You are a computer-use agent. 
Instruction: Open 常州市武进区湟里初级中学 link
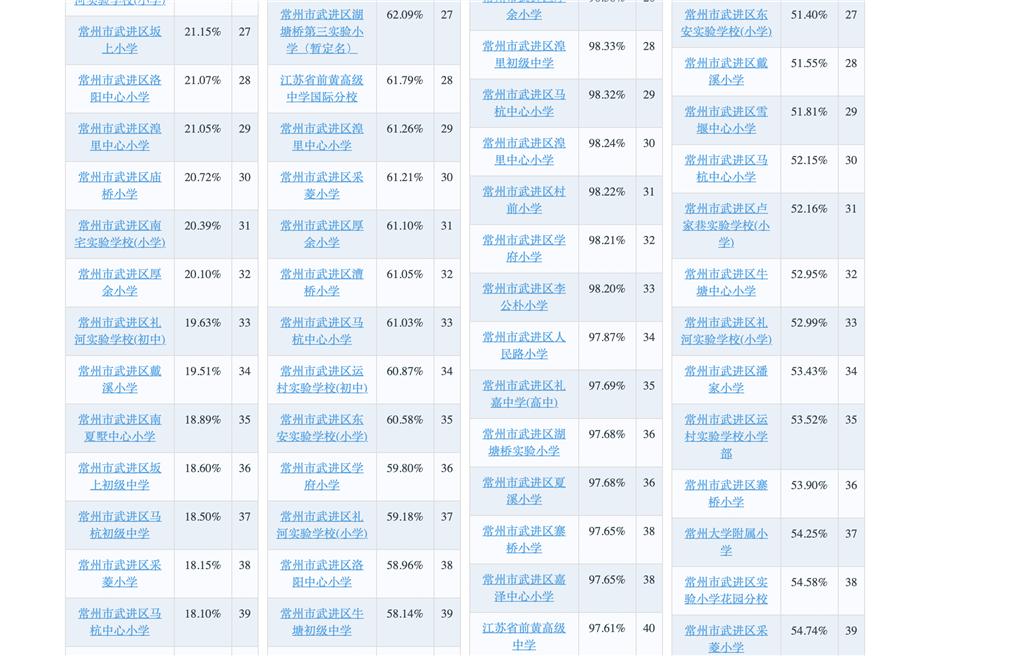pyautogui.click(x=524, y=54)
